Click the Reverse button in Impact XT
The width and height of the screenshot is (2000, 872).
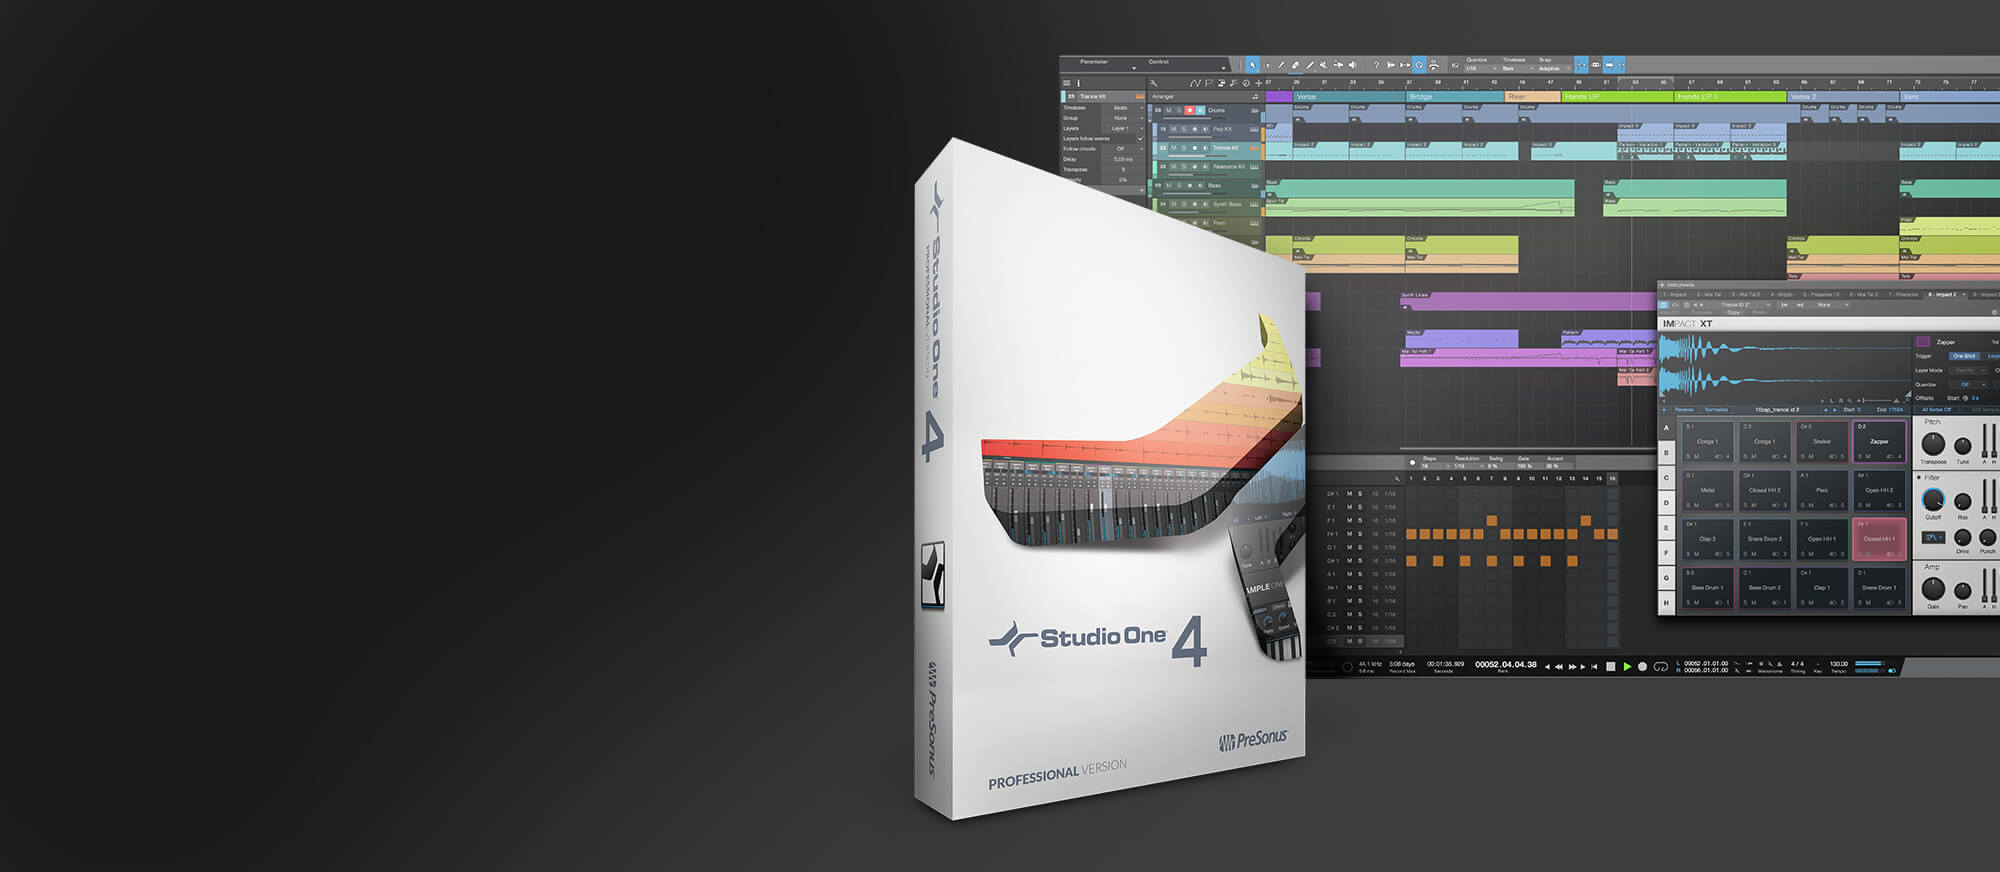(x=1684, y=410)
